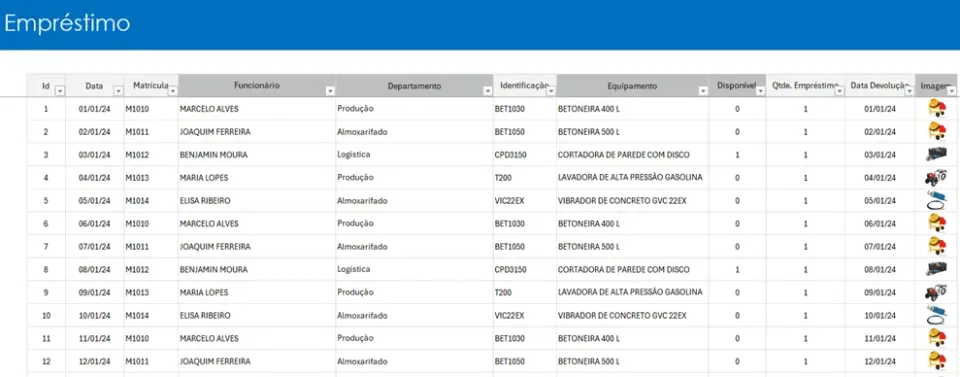960x377 pixels.
Task: Open the Qtde. Empréstimo filter dropdown
Action: [839, 91]
